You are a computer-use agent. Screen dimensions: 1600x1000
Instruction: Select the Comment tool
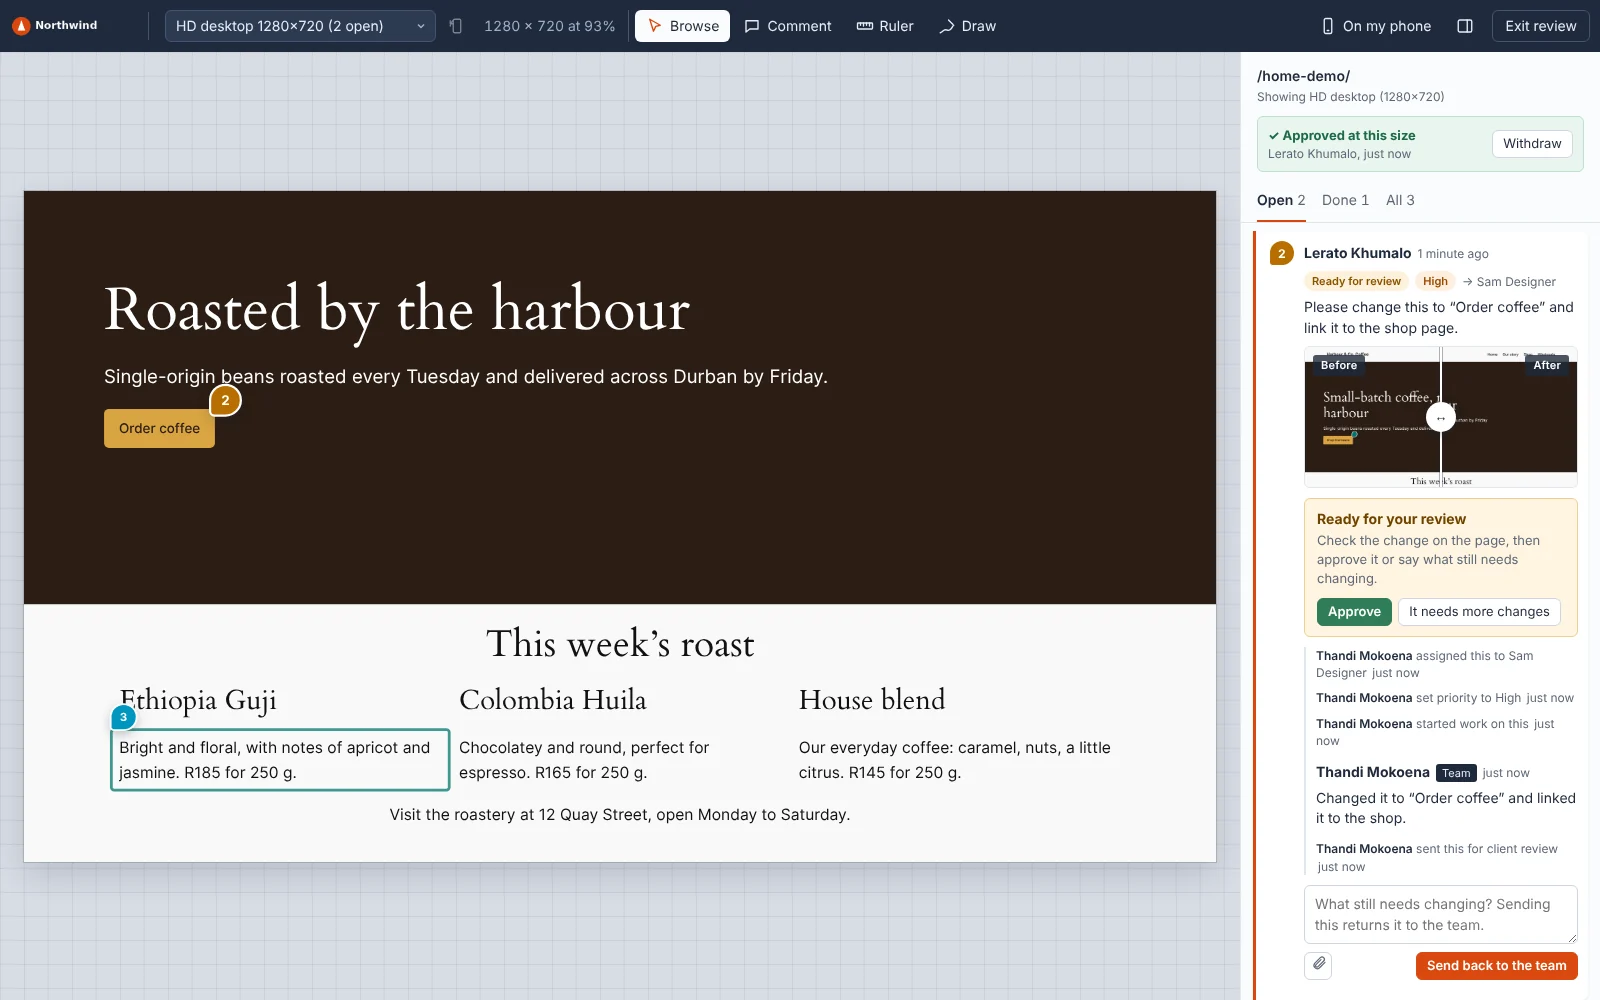tap(788, 26)
